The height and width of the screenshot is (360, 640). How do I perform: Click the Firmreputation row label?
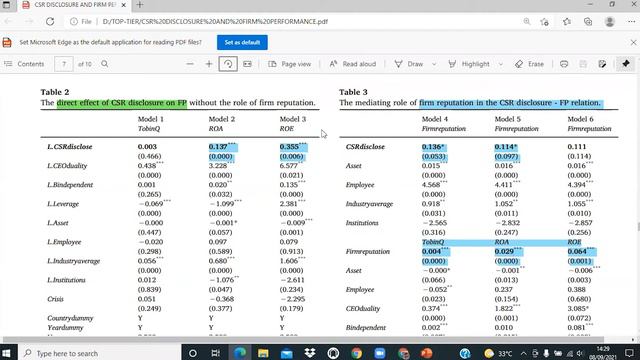[367, 251]
